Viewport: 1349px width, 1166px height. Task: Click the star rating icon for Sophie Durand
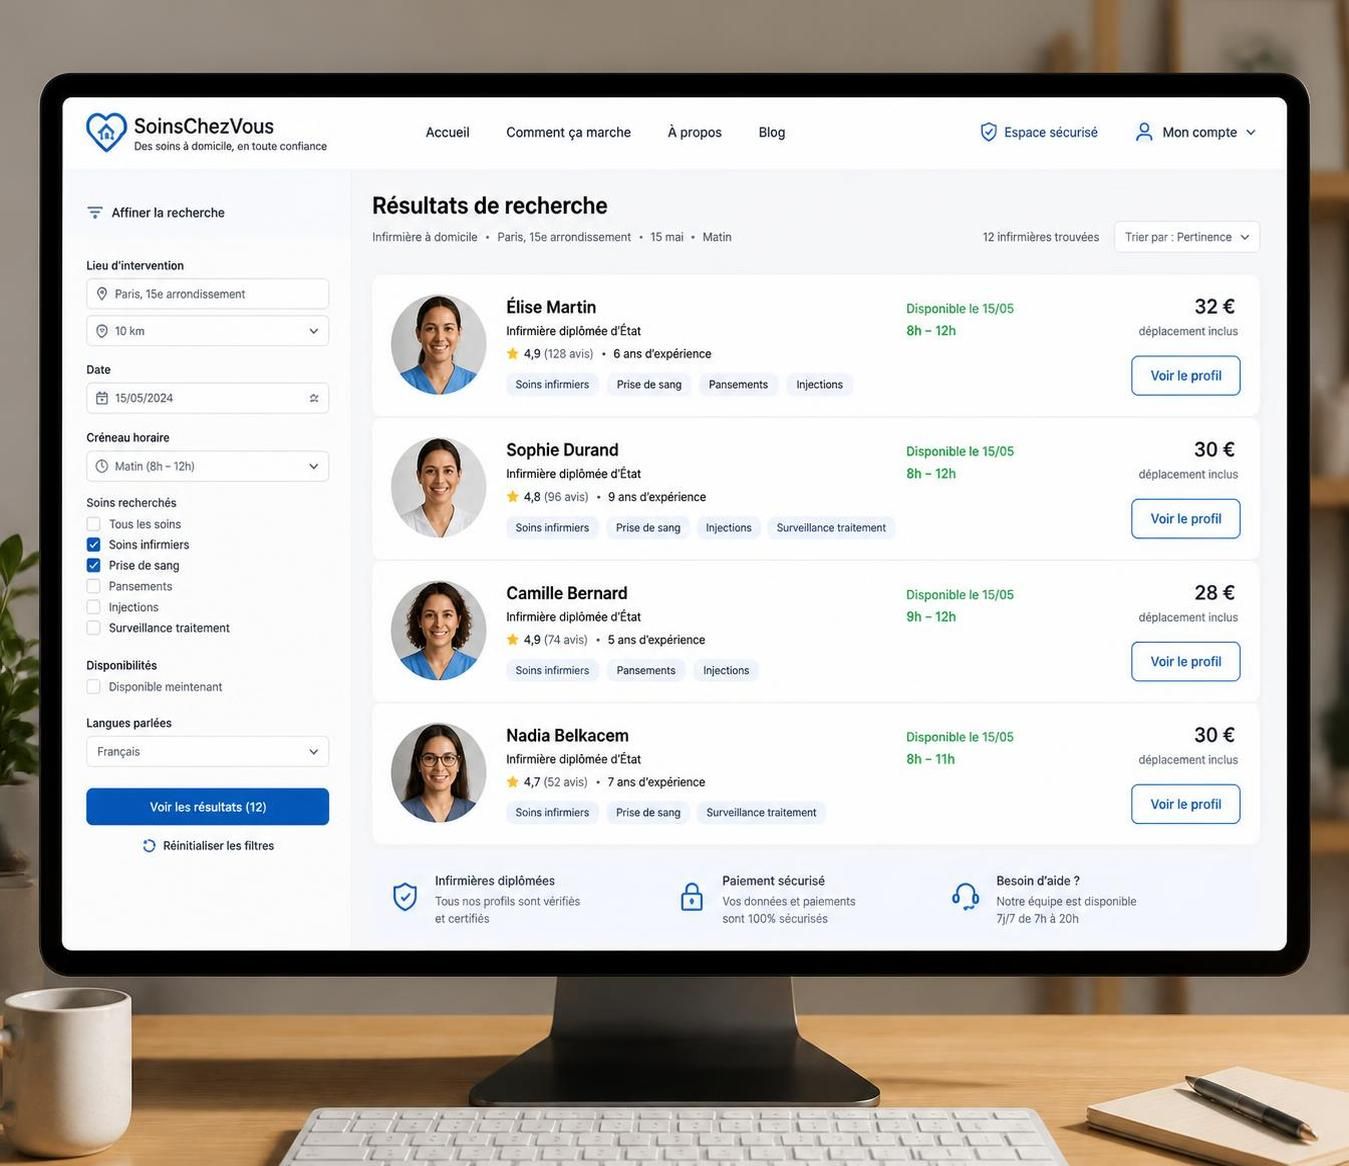tap(513, 497)
